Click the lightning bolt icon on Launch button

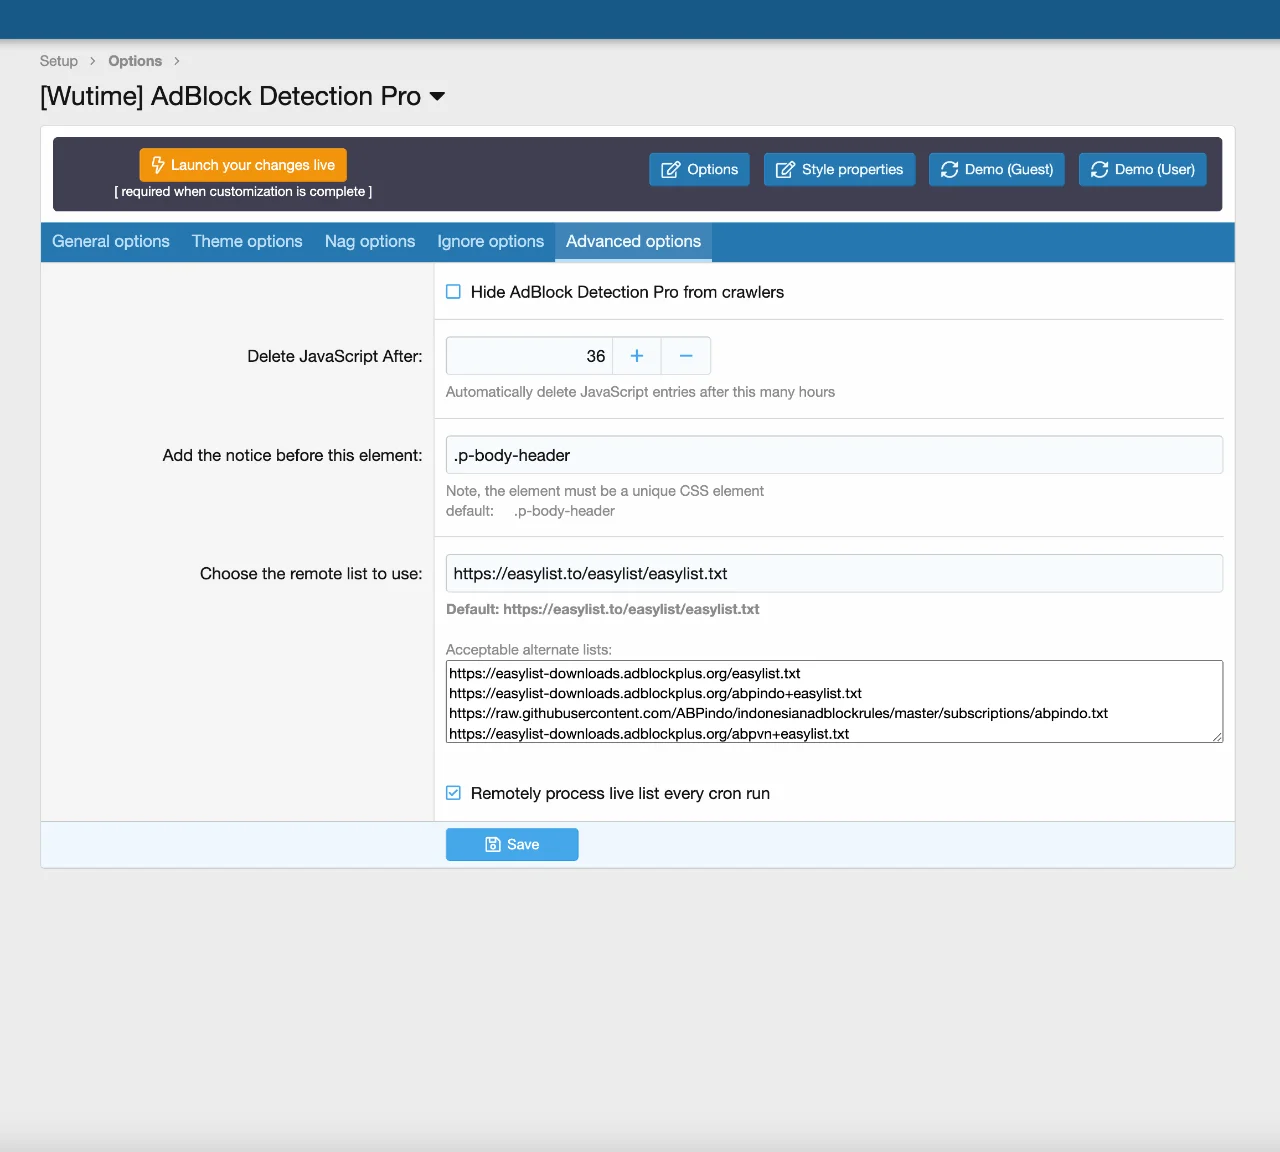(x=157, y=165)
